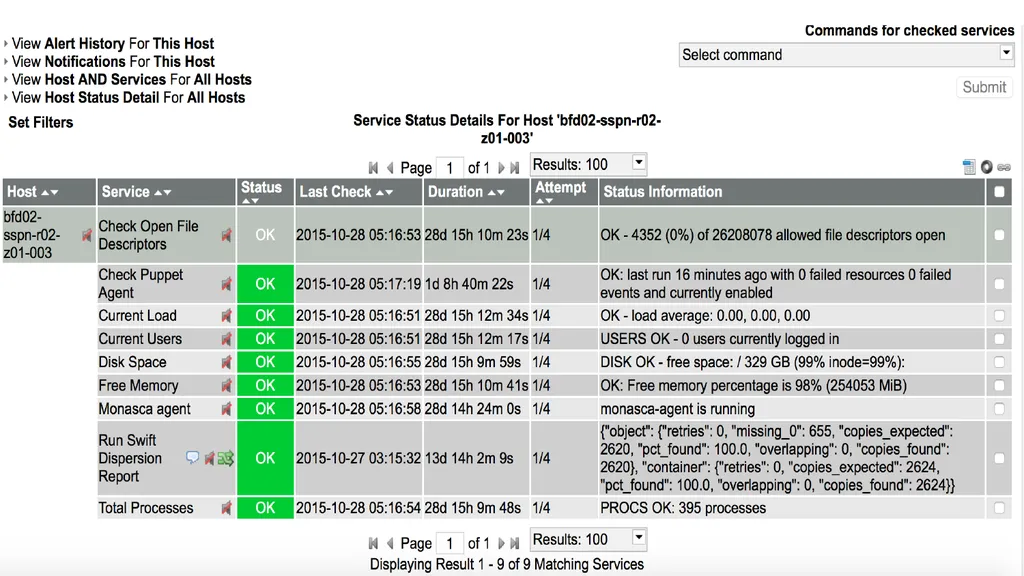This screenshot has width=1024, height=576.
Task: Click the chain link icon above the table
Action: 1004,168
